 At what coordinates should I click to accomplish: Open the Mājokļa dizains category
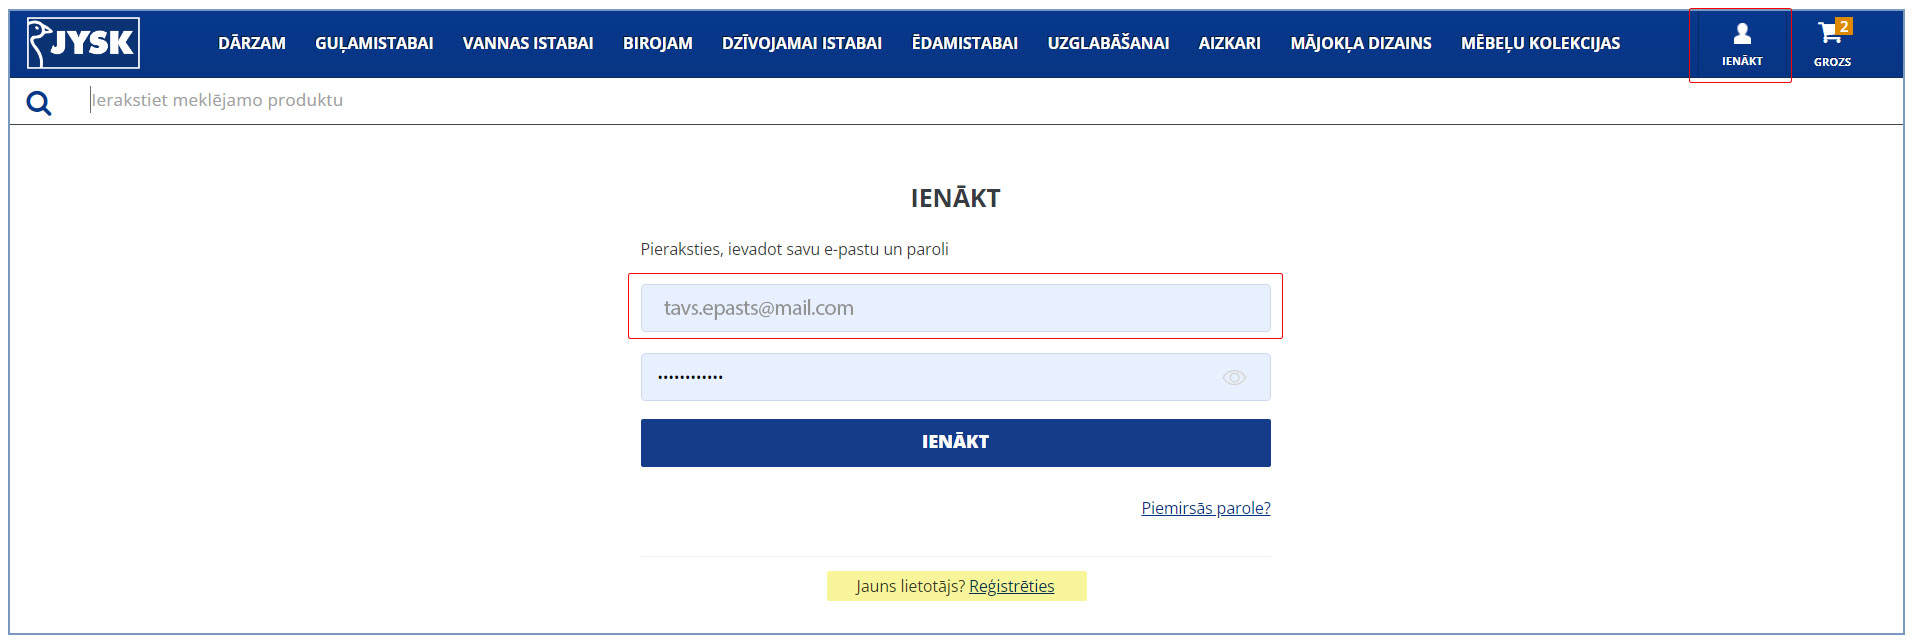click(1361, 43)
